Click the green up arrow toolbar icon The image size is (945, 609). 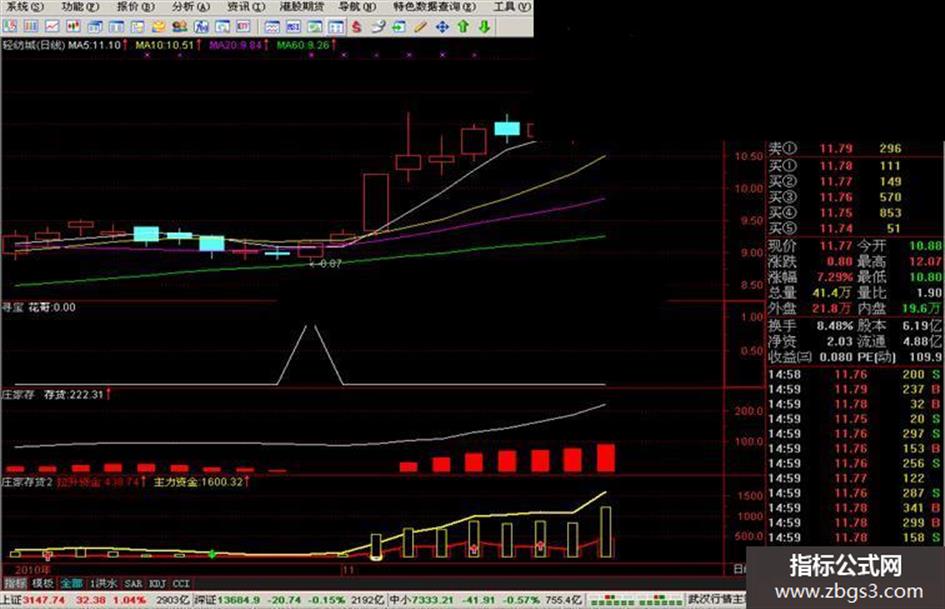coord(463,27)
